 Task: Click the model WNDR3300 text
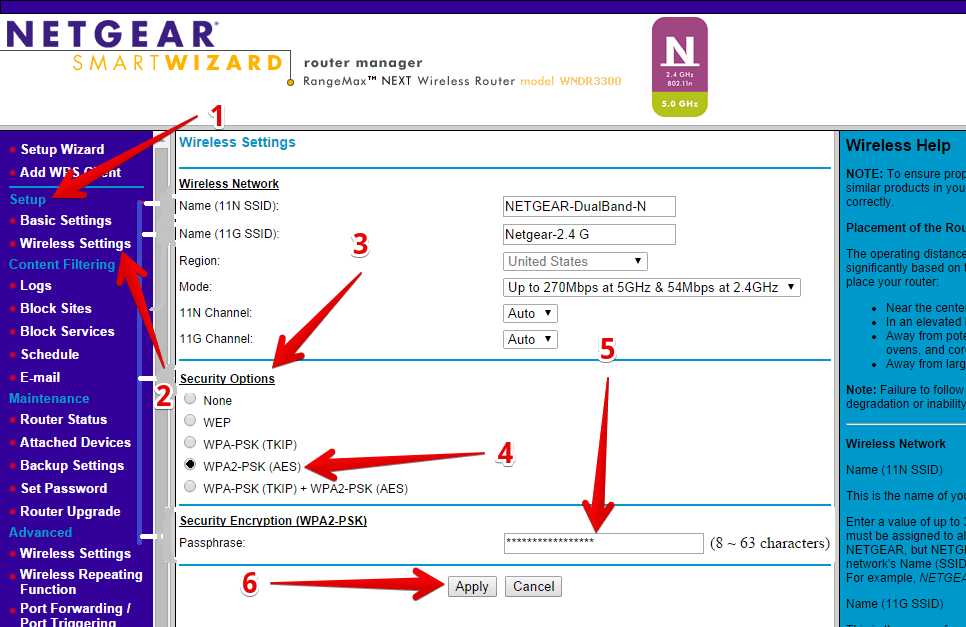[x=570, y=81]
